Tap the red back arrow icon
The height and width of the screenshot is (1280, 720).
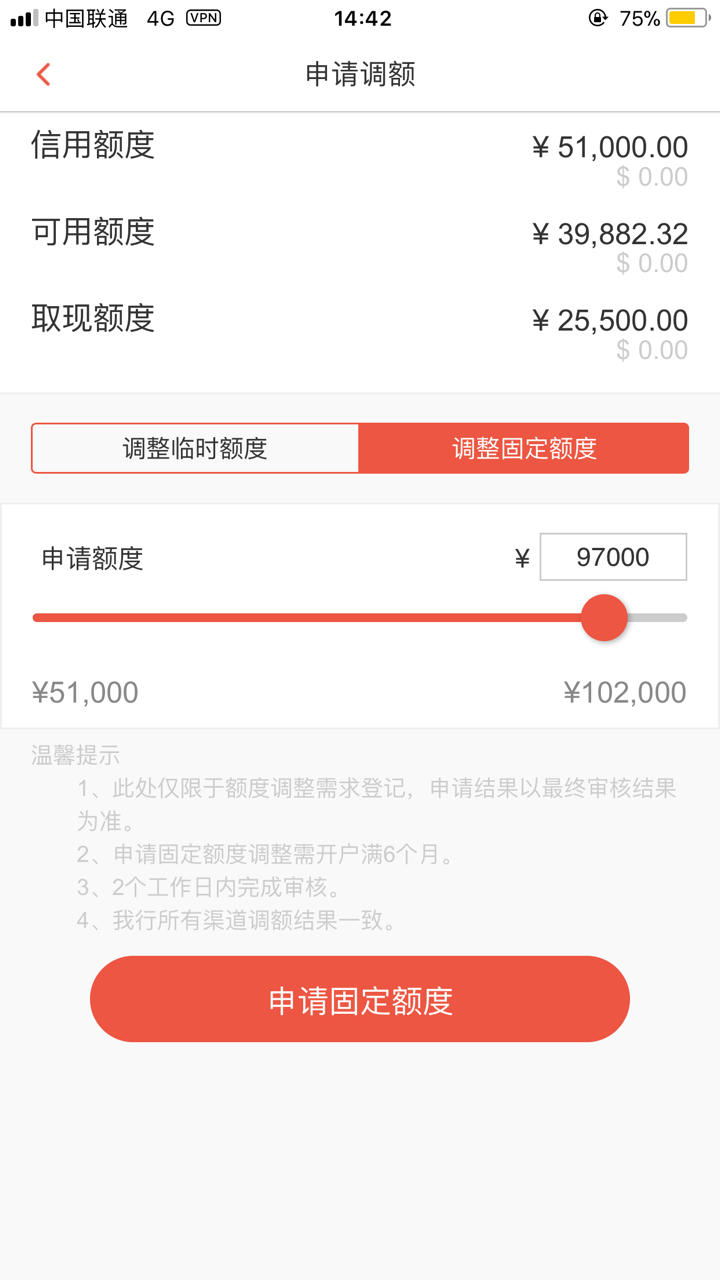[43, 74]
